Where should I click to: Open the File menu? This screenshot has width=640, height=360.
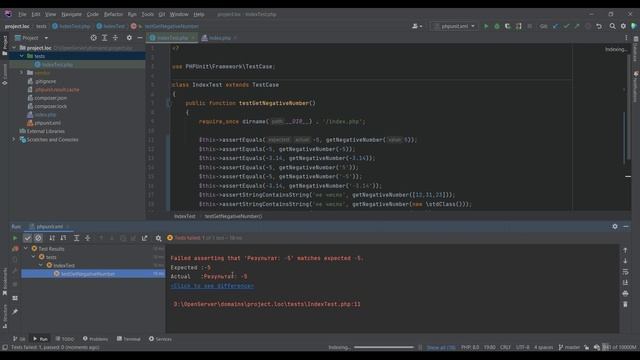[22, 14]
